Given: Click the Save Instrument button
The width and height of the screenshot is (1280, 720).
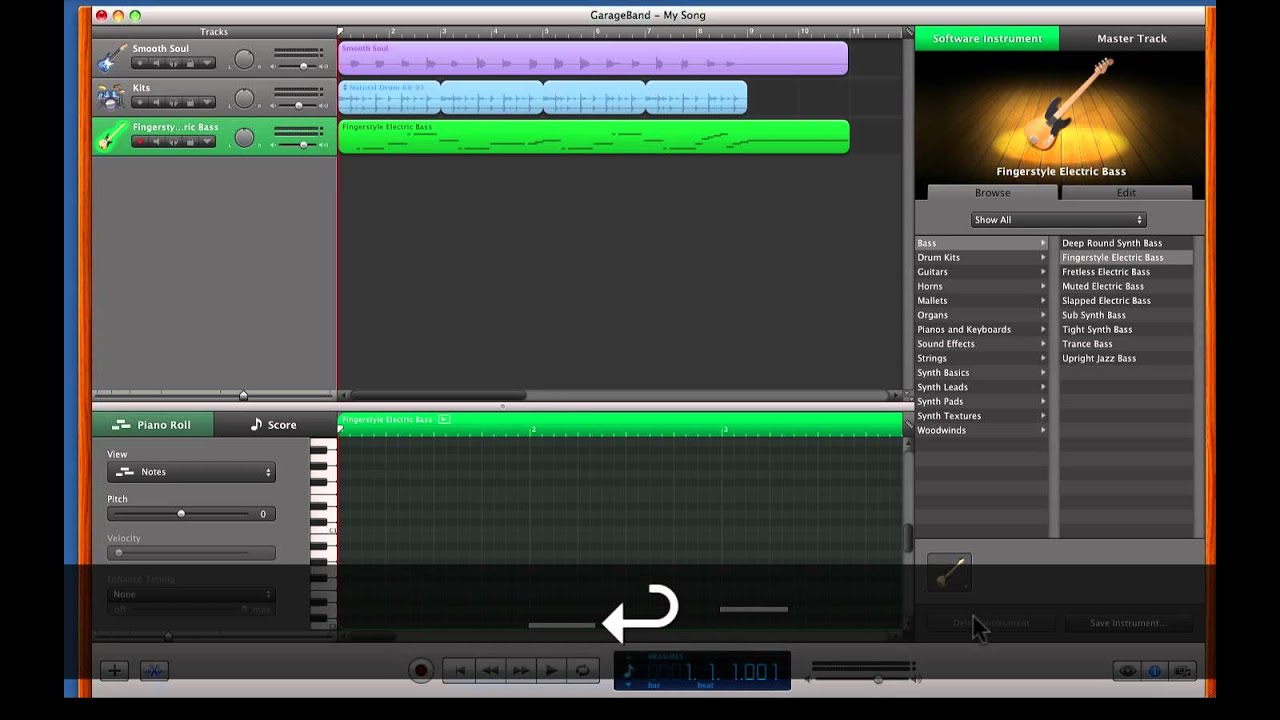Looking at the screenshot, I should [x=1127, y=623].
